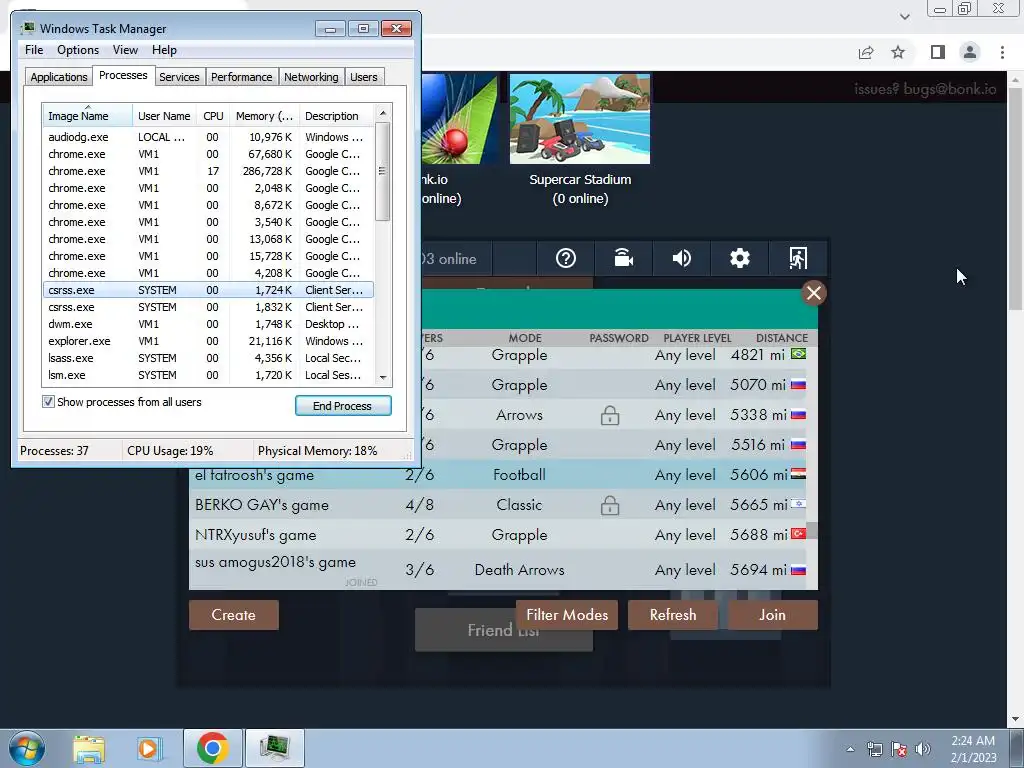Click the camera replay icon in bonk.io toolbar

pyautogui.click(x=624, y=259)
